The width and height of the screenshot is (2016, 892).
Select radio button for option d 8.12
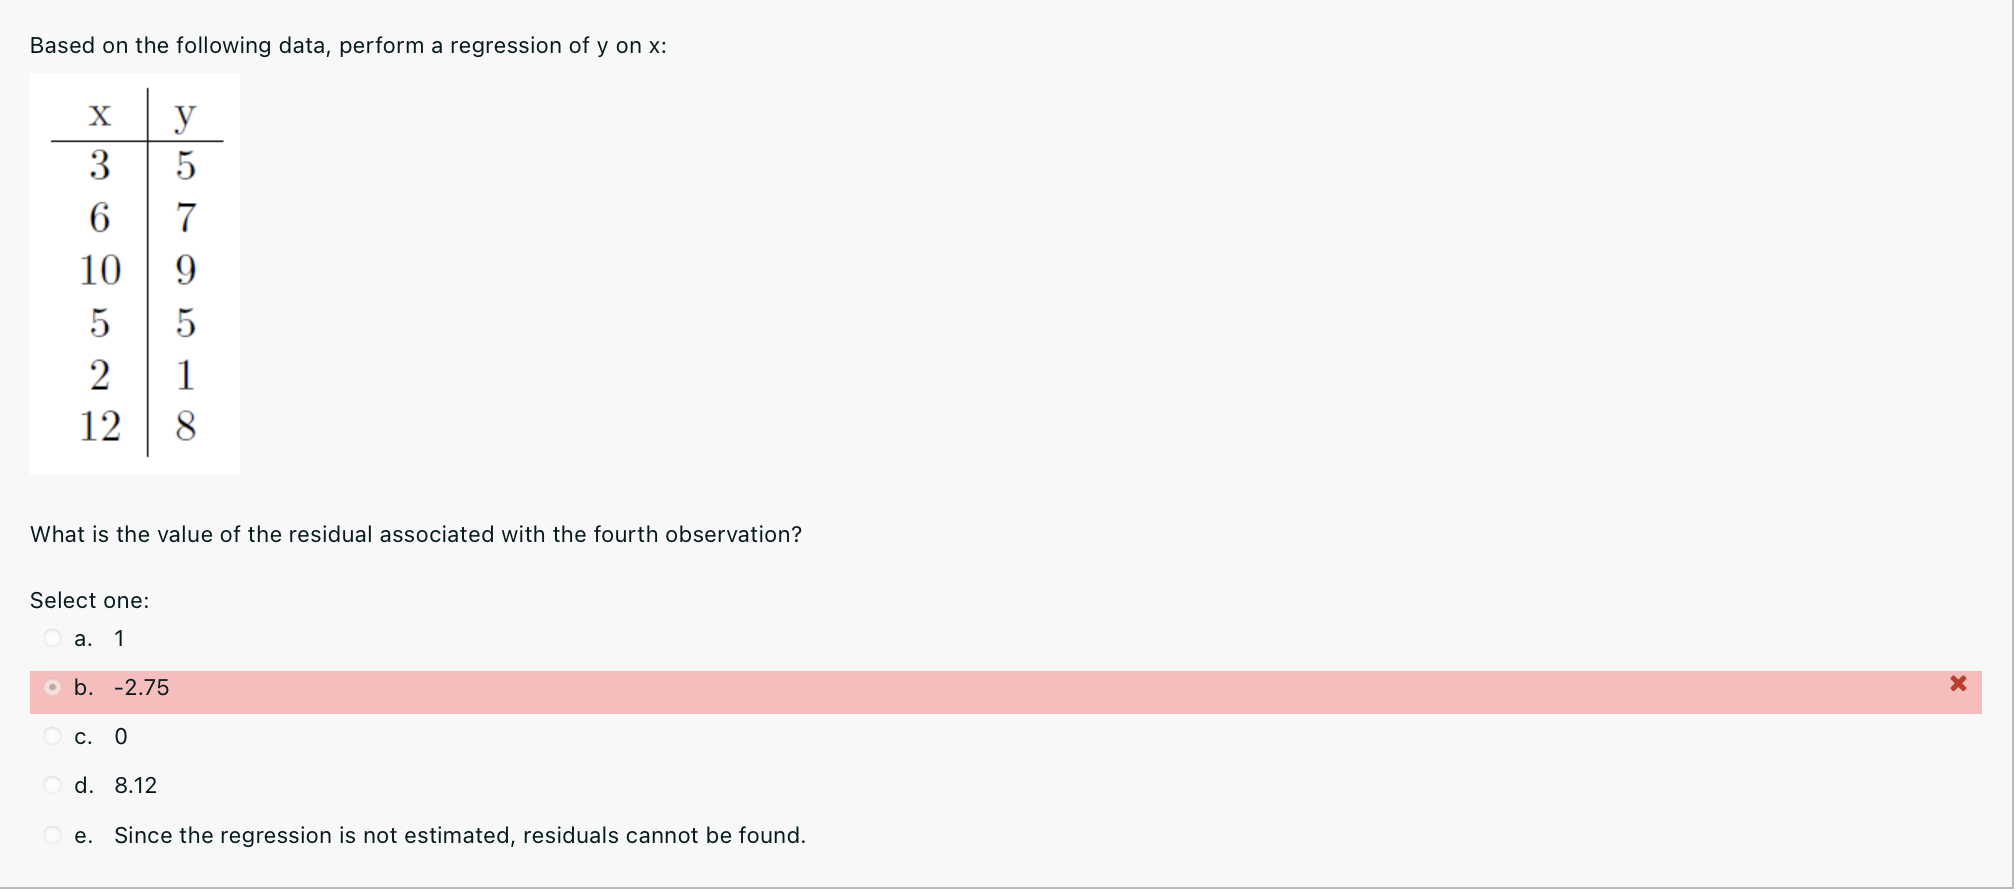[53, 785]
